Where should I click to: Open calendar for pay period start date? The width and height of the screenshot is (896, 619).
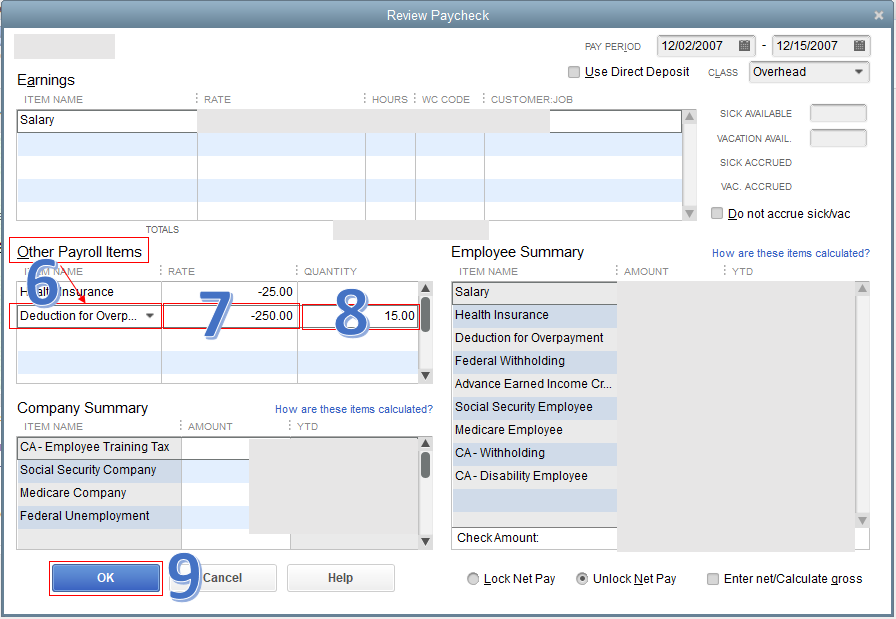point(744,46)
